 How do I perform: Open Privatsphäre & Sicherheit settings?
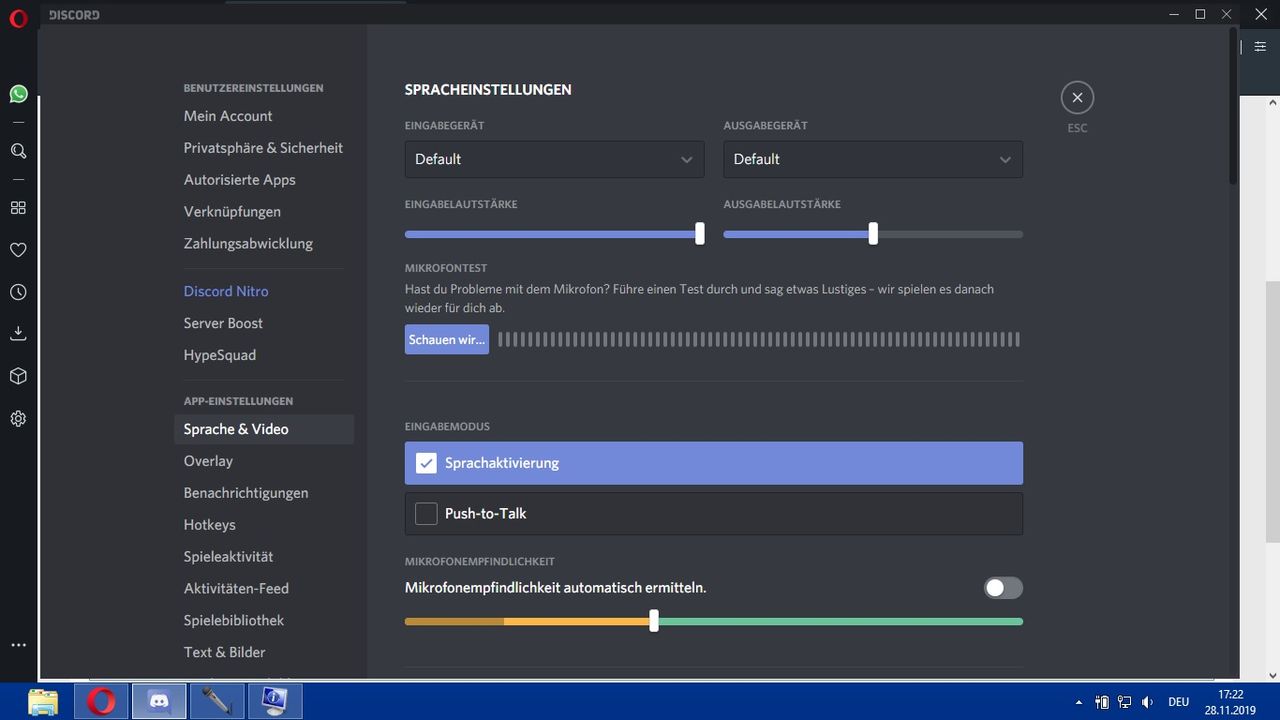(263, 148)
